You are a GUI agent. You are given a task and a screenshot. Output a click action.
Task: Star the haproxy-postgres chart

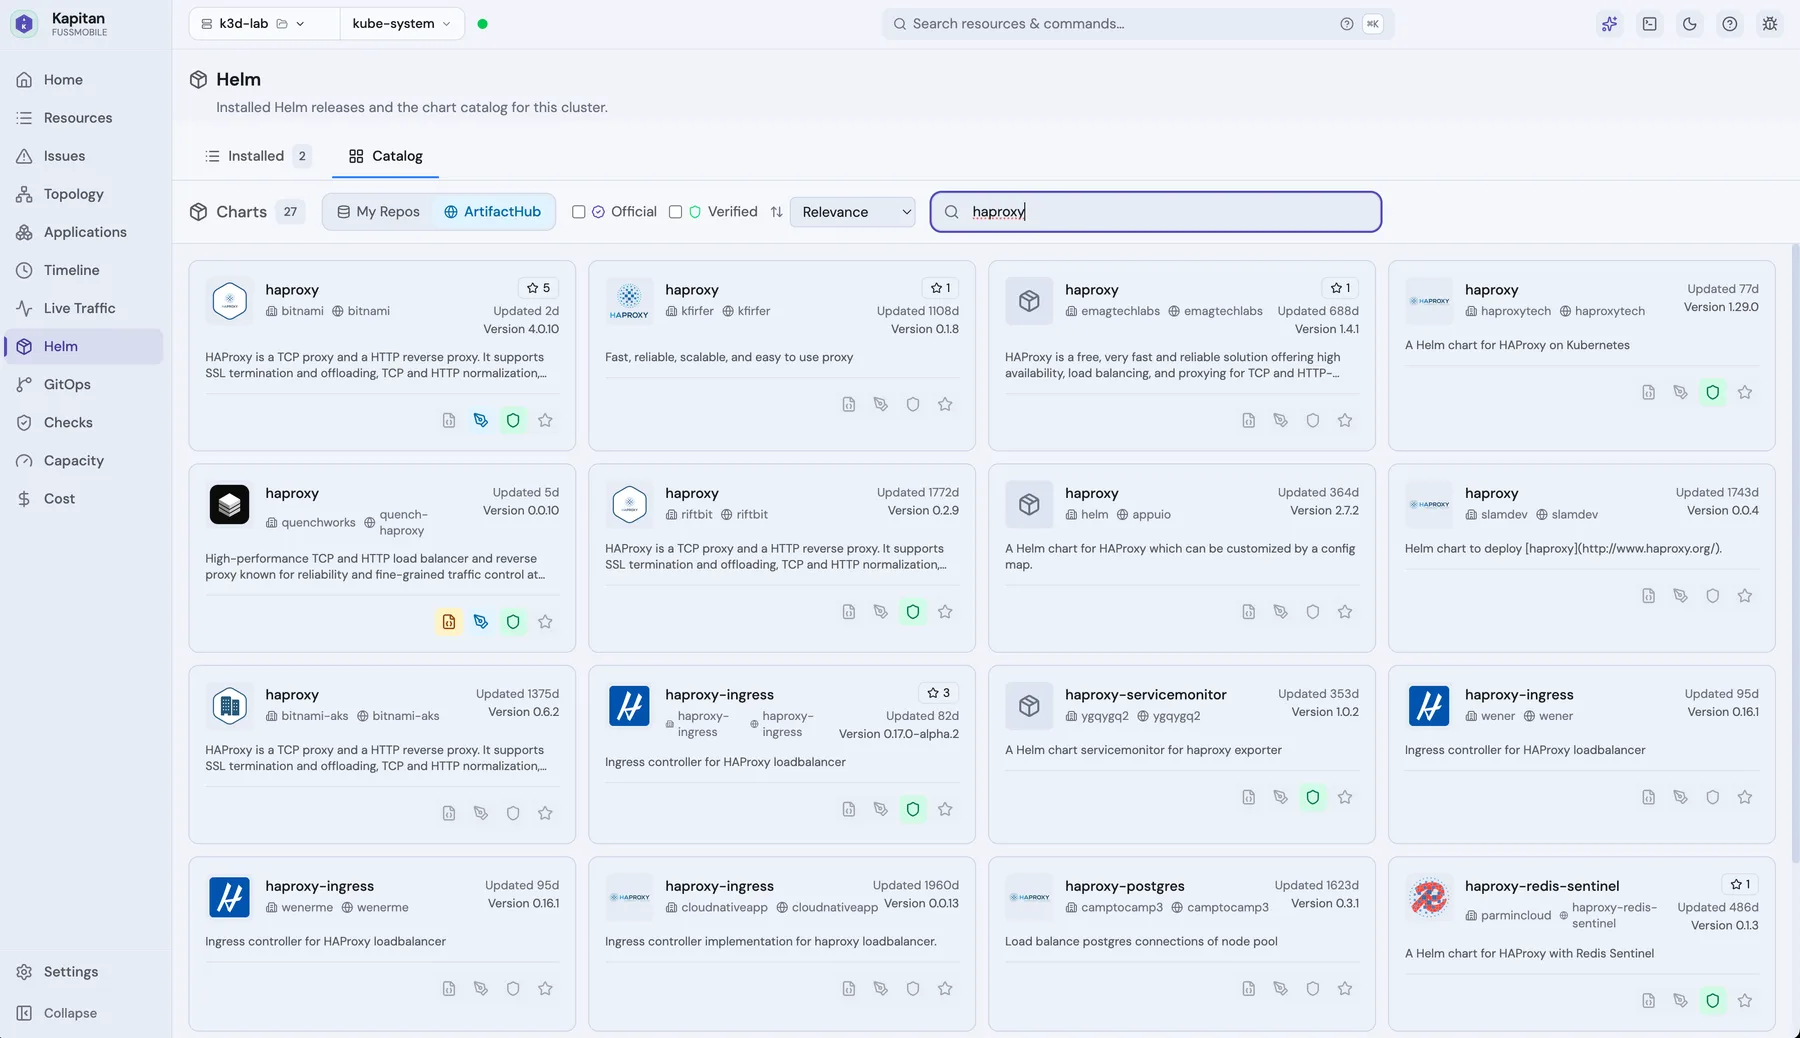pos(1345,989)
